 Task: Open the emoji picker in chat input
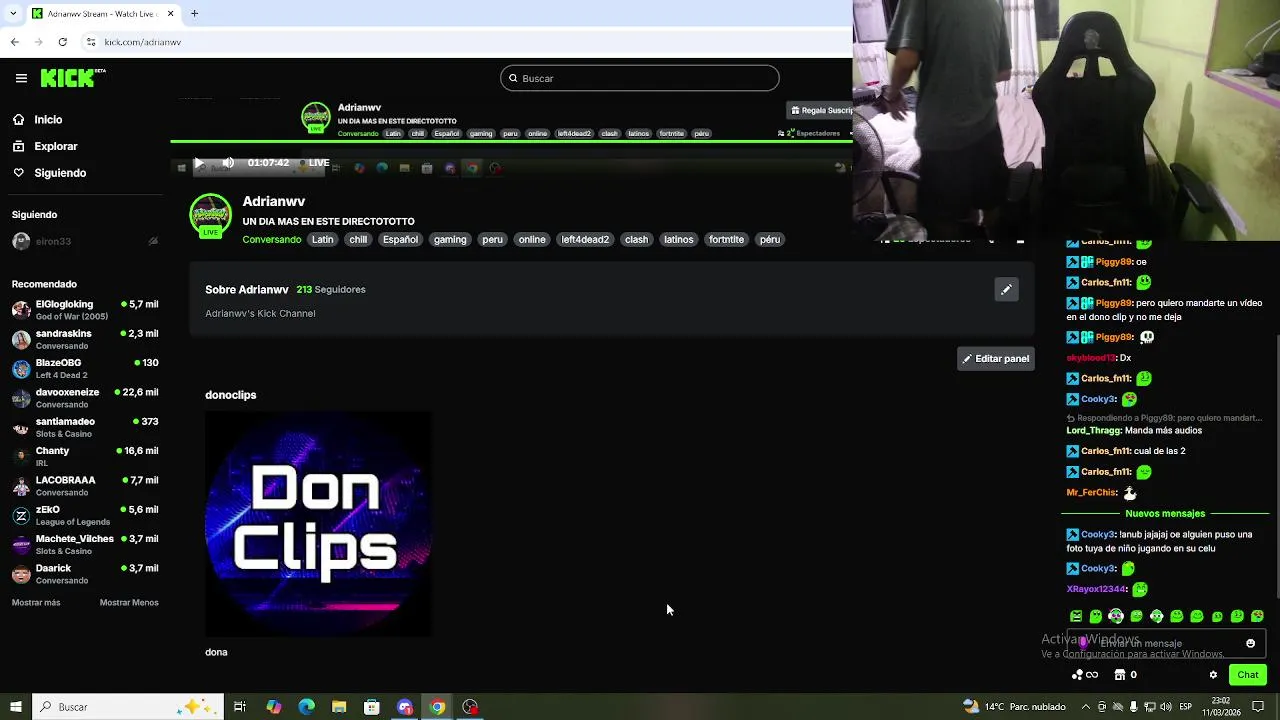[1250, 644]
